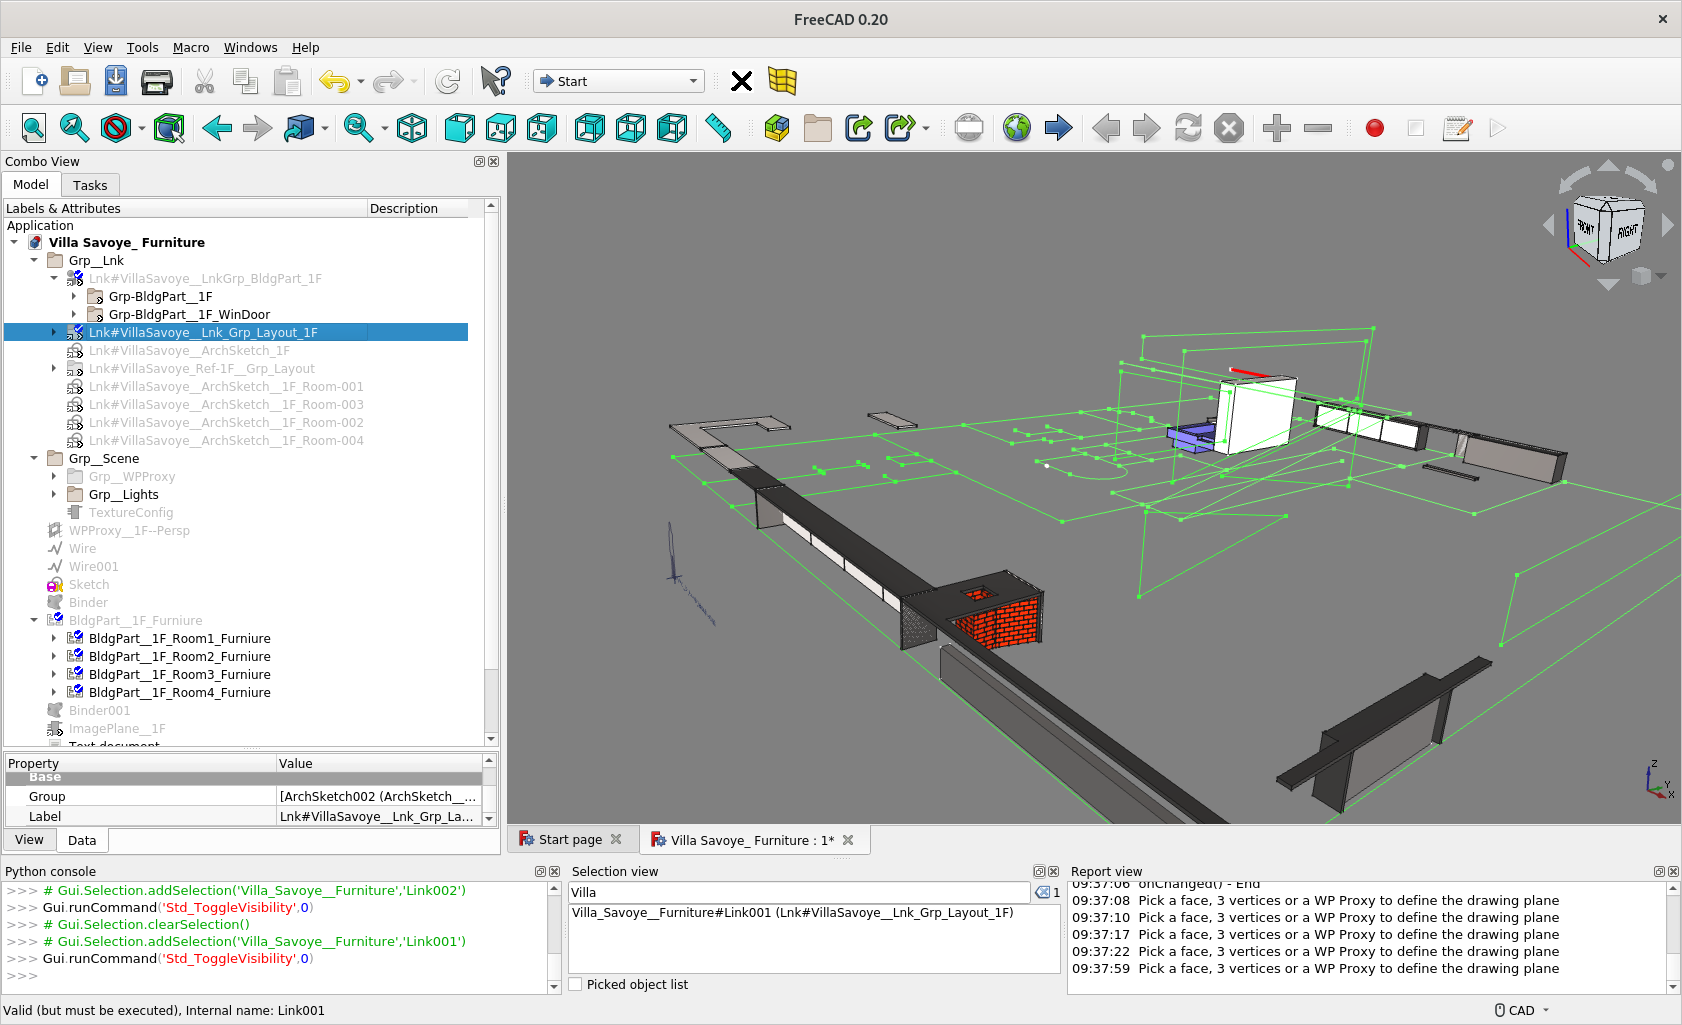Expand BldgPart__1F_Room1_Furniure item
The height and width of the screenshot is (1025, 1682).
[x=54, y=638]
